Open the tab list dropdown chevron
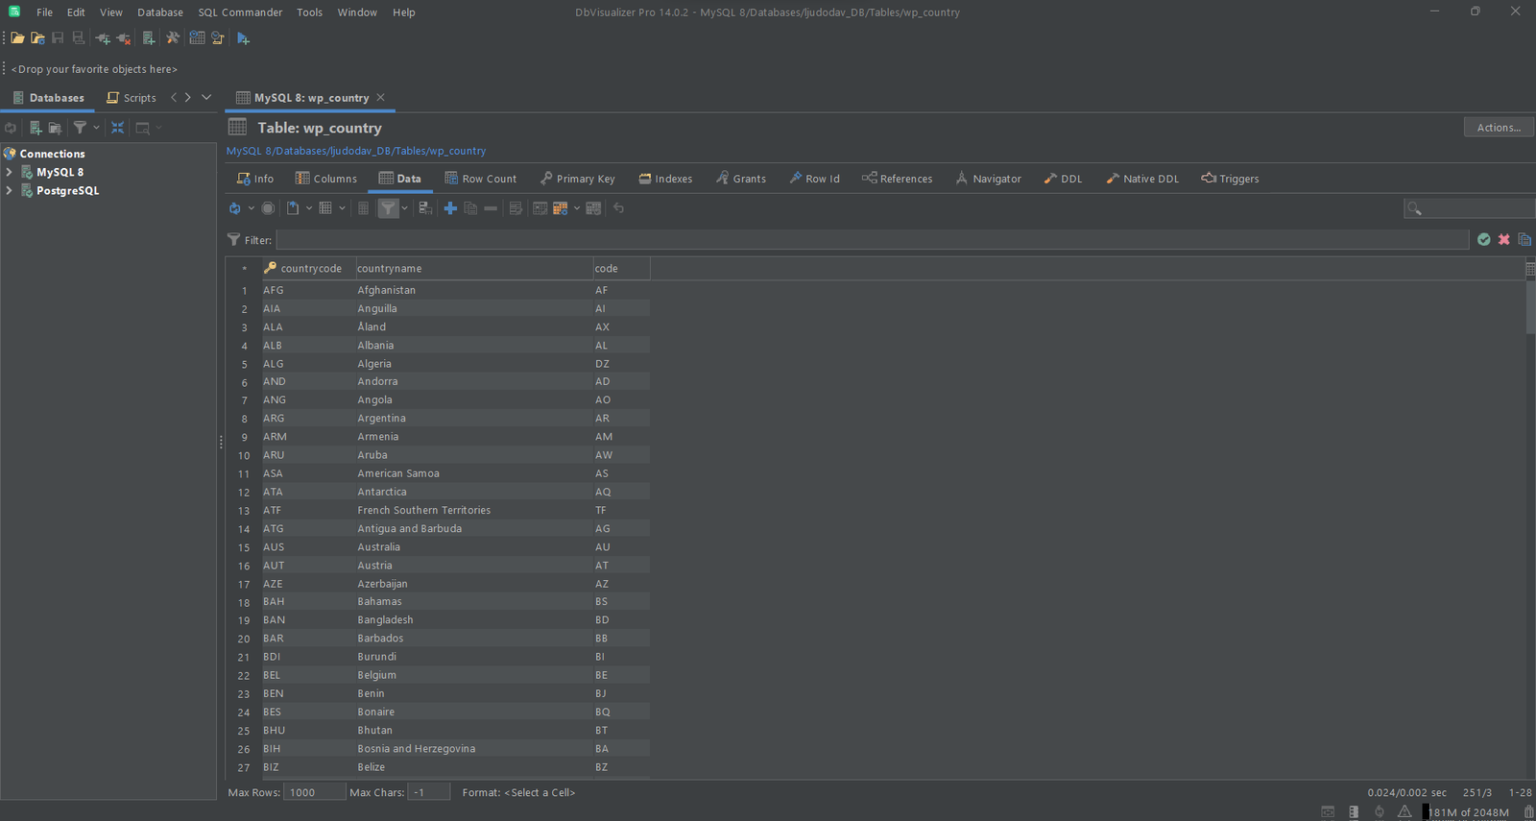This screenshot has height=821, width=1536. tap(206, 97)
